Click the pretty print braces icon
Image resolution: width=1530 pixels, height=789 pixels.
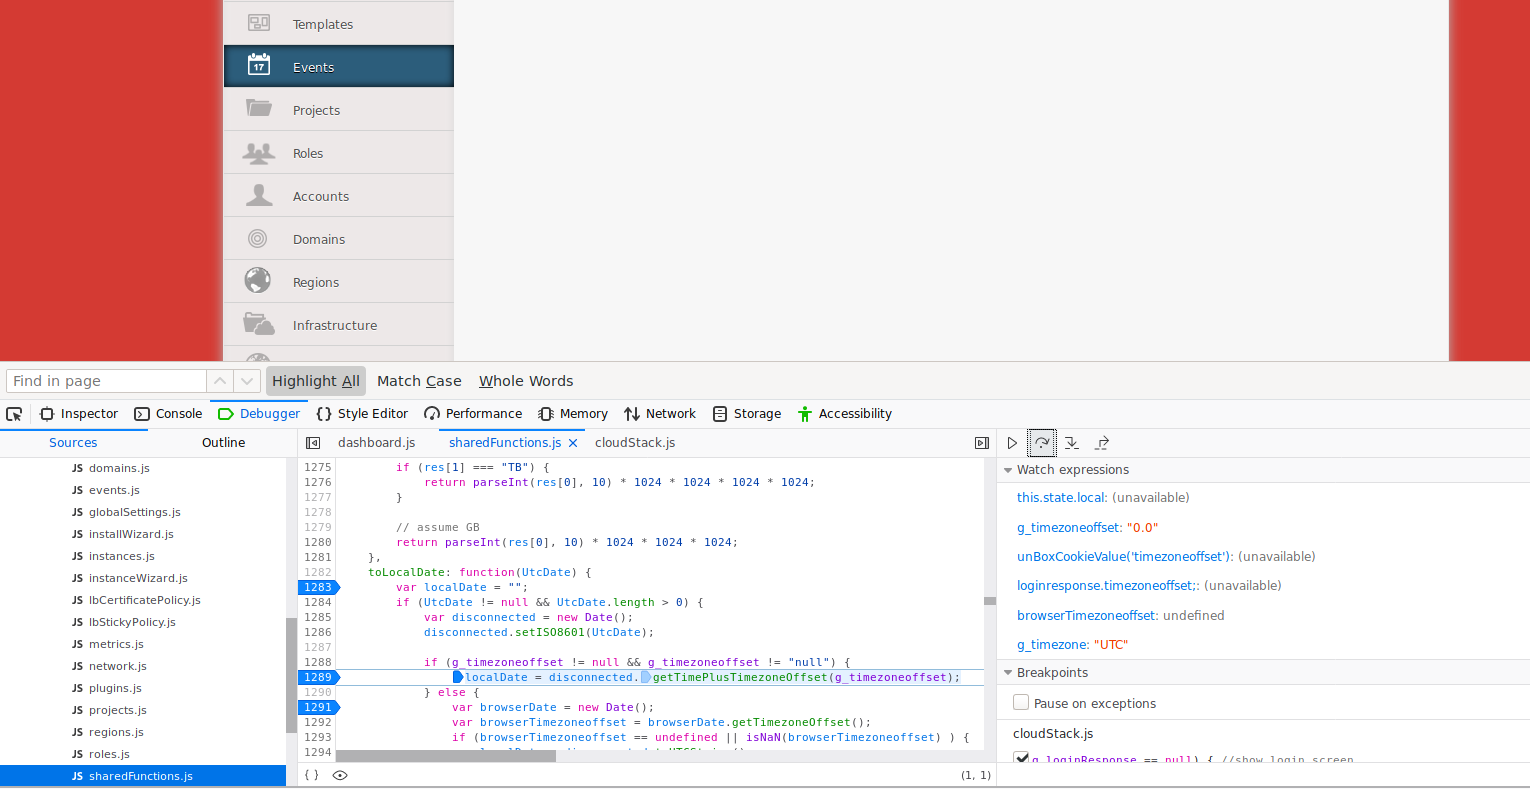point(312,775)
